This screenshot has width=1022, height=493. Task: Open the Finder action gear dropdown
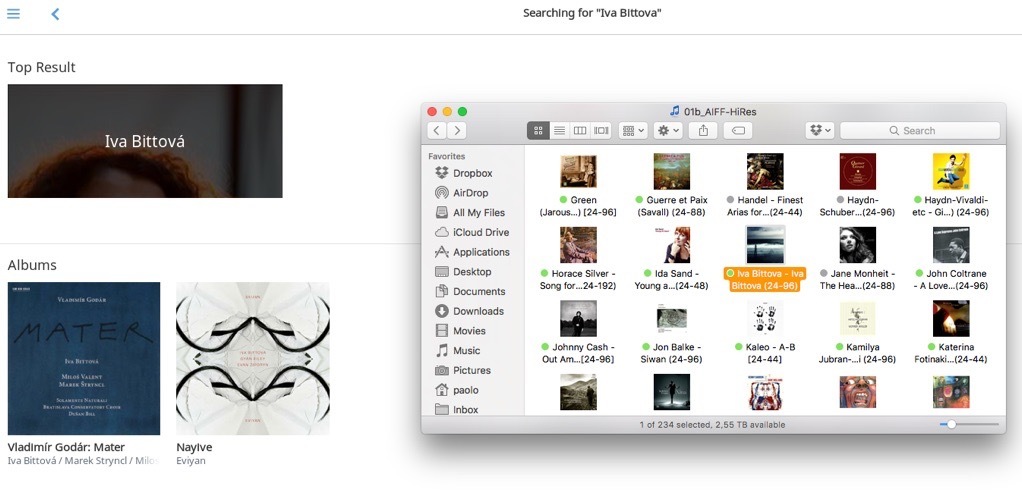(669, 130)
